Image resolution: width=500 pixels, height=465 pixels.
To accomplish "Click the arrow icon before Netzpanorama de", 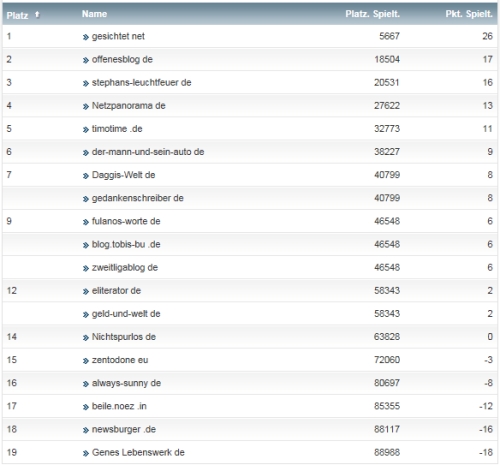I will point(86,106).
